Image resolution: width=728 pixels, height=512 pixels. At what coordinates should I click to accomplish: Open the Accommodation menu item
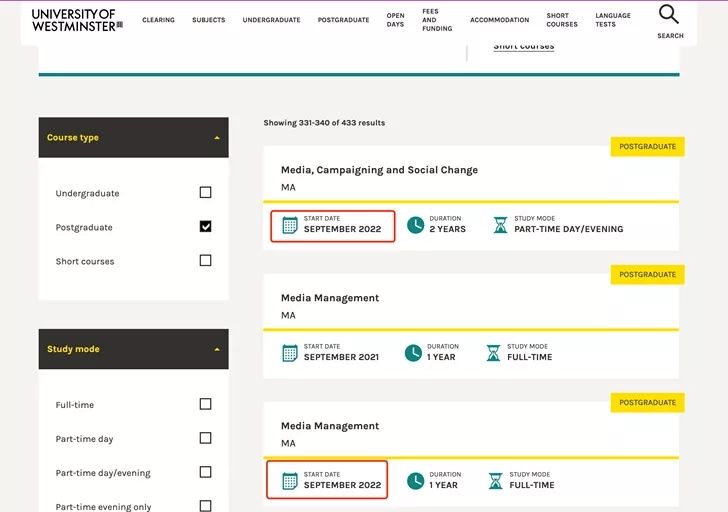499,20
